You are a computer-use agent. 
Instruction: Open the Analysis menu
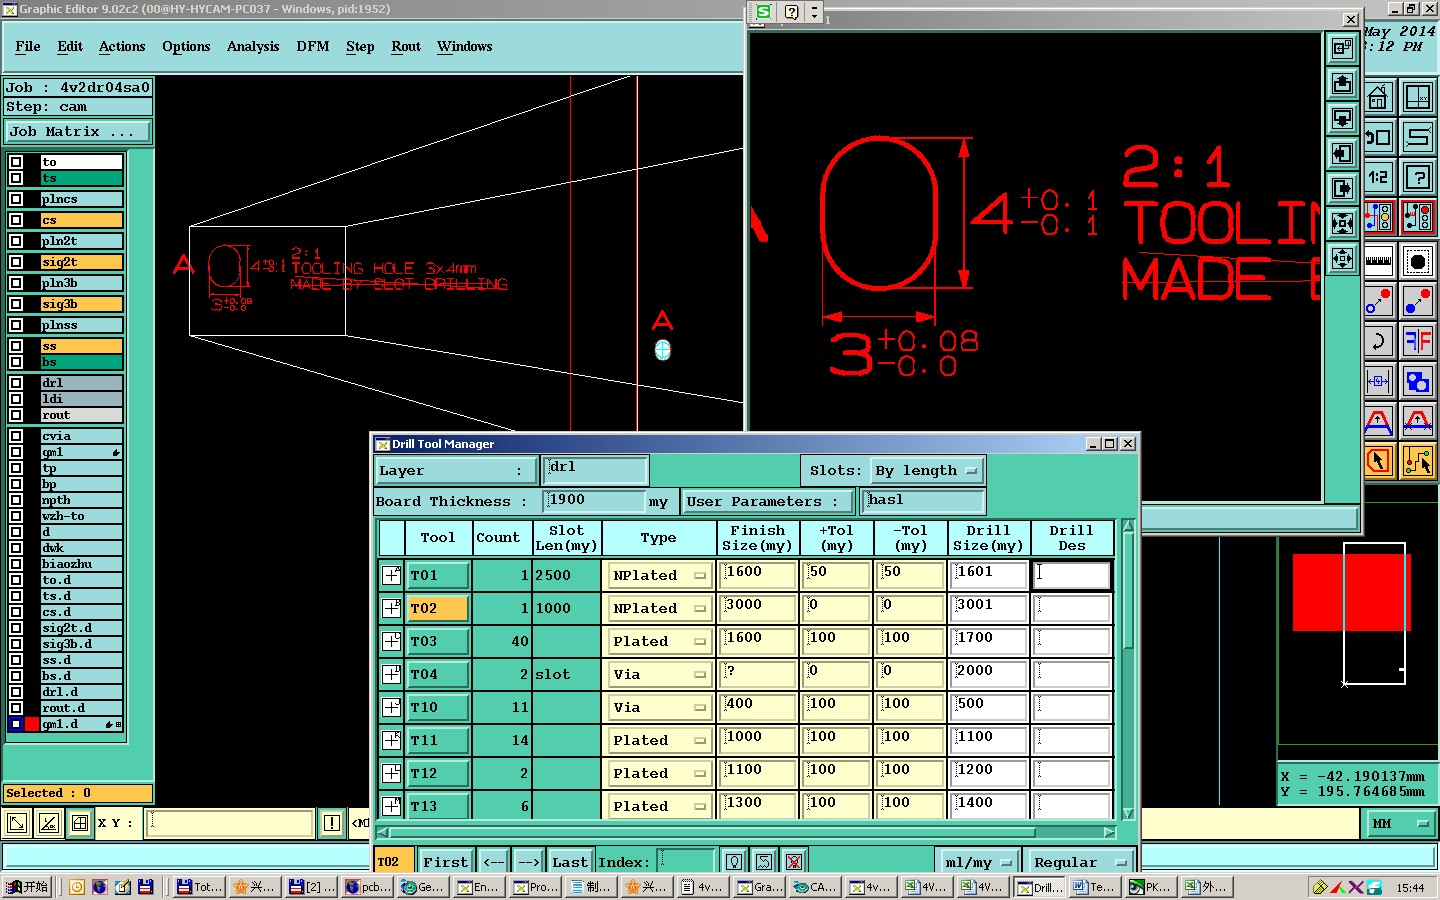pos(252,47)
